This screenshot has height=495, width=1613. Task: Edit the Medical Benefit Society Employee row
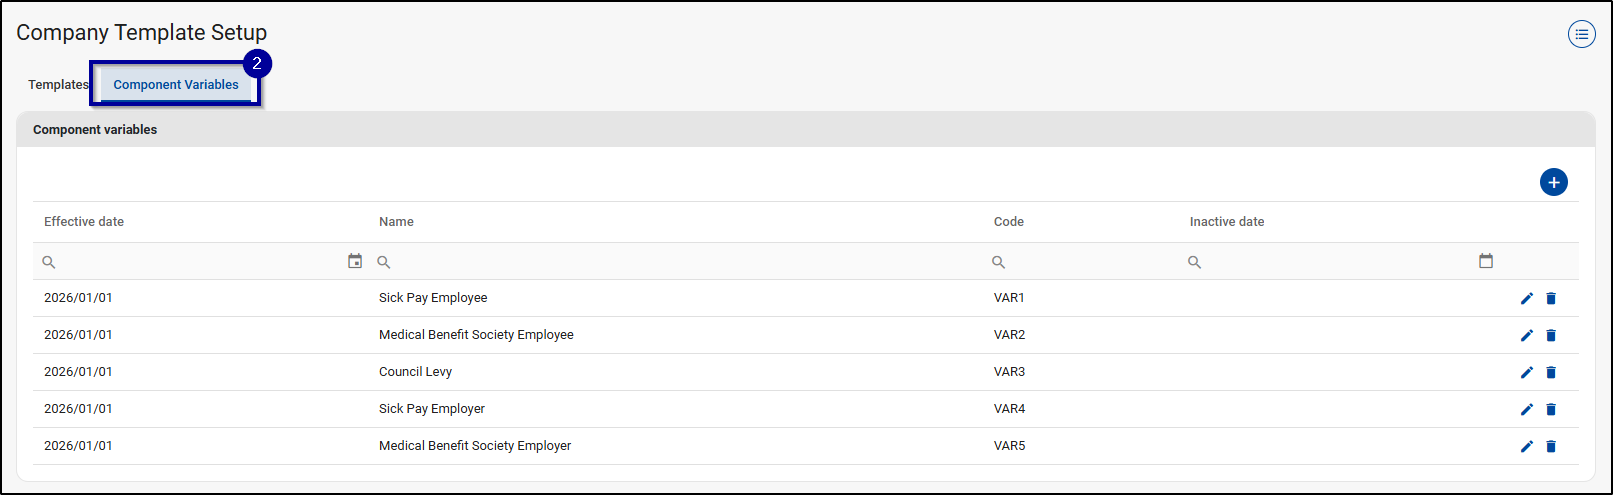pyautogui.click(x=1526, y=335)
